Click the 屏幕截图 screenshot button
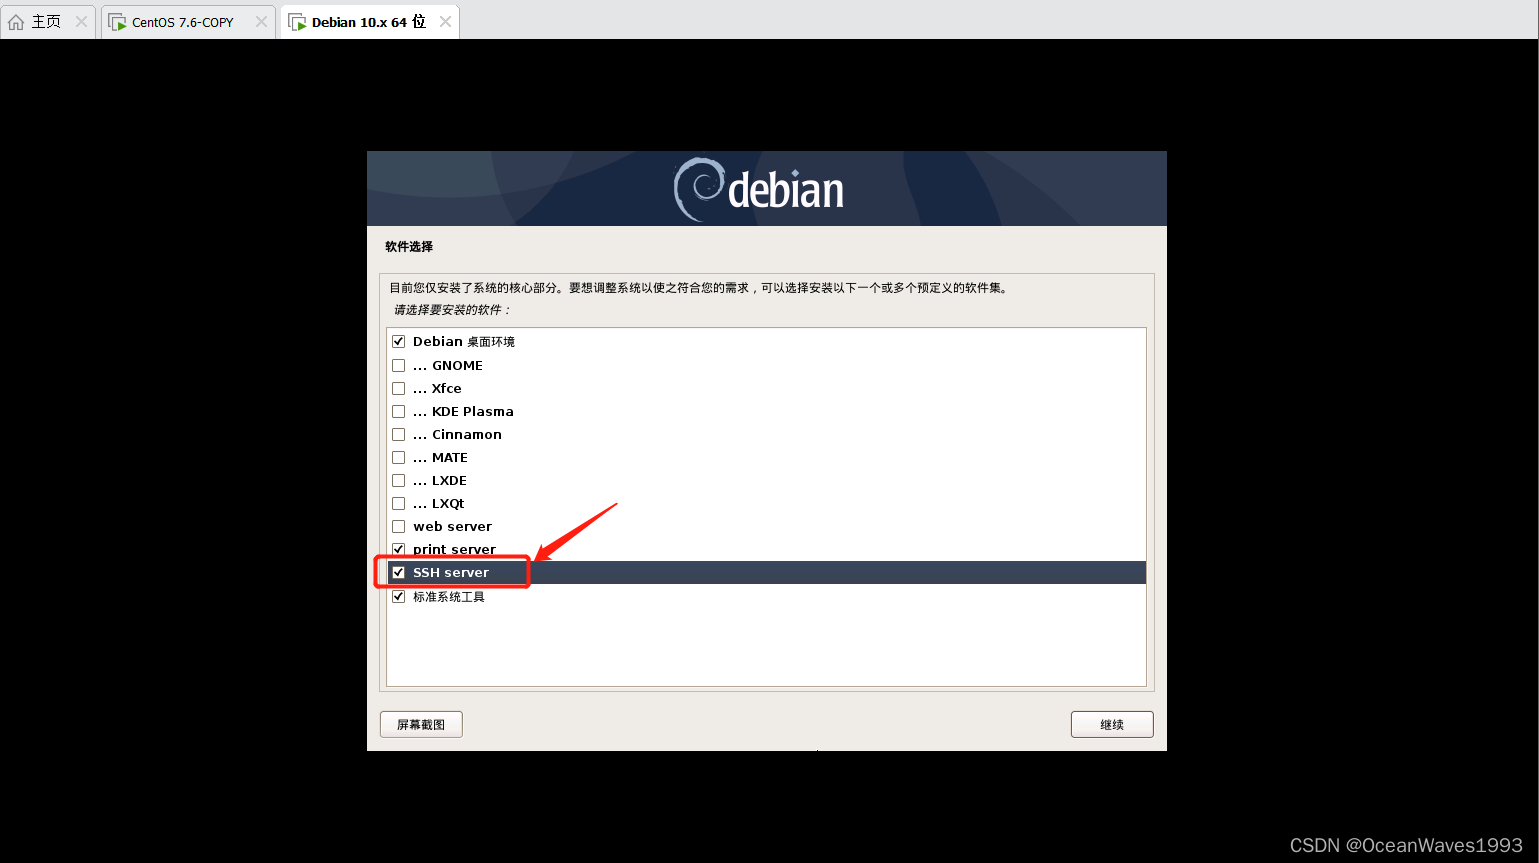This screenshot has height=863, width=1539. [421, 725]
